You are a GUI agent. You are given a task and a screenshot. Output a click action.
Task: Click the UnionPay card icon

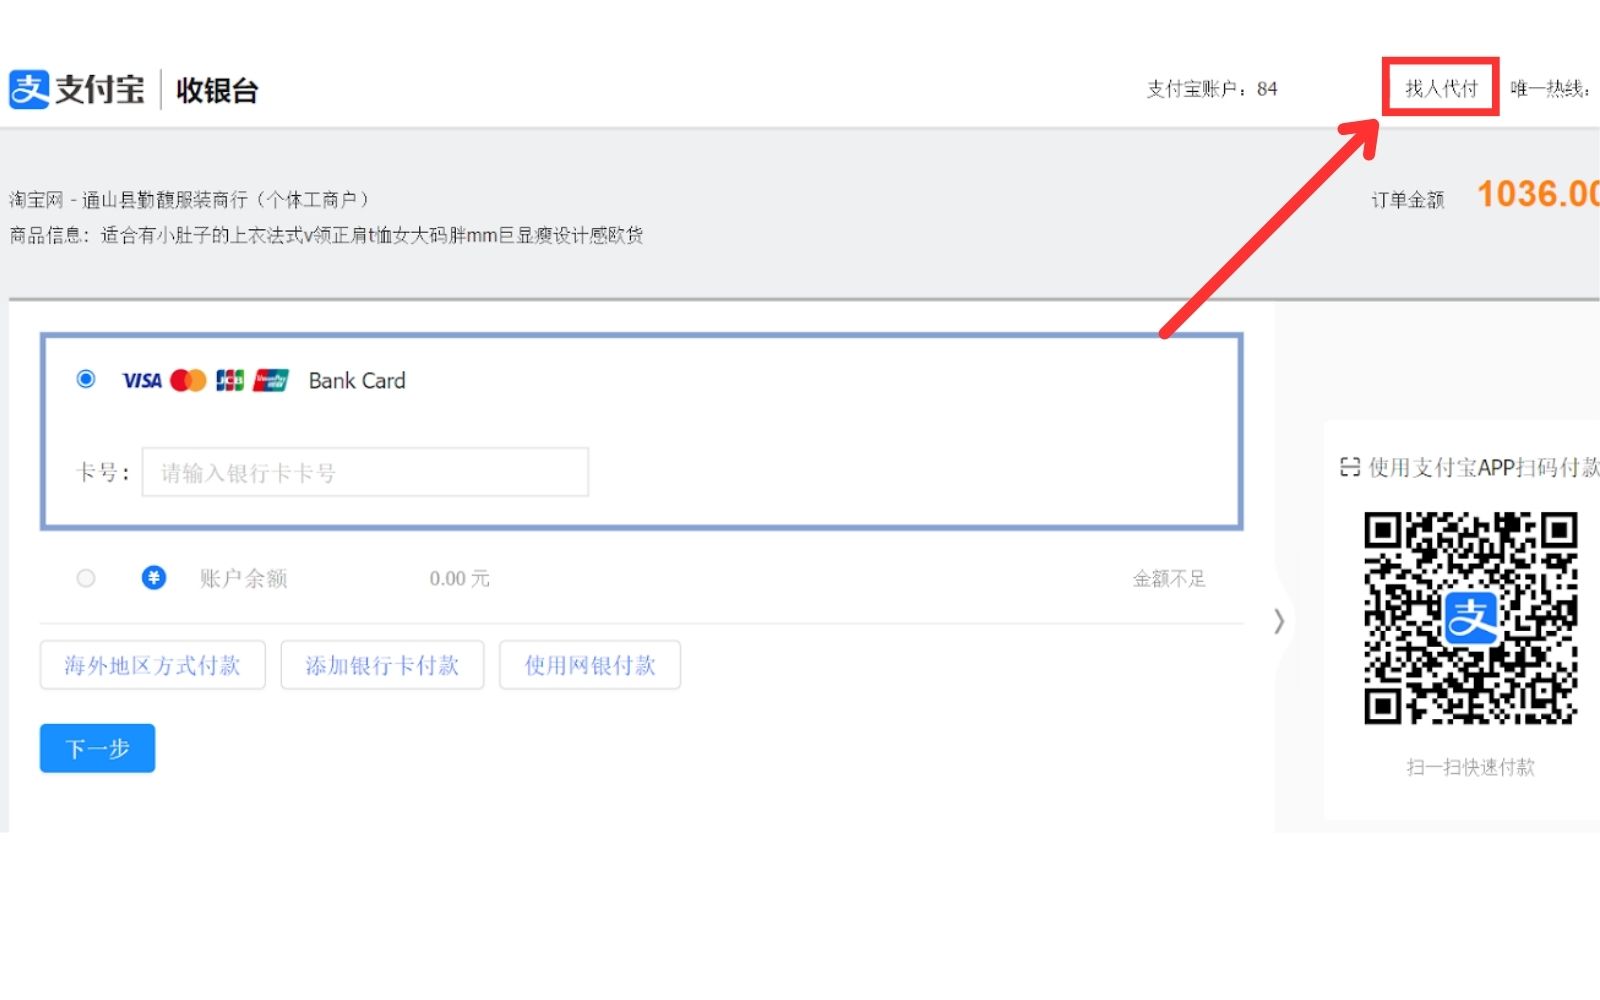click(x=271, y=380)
